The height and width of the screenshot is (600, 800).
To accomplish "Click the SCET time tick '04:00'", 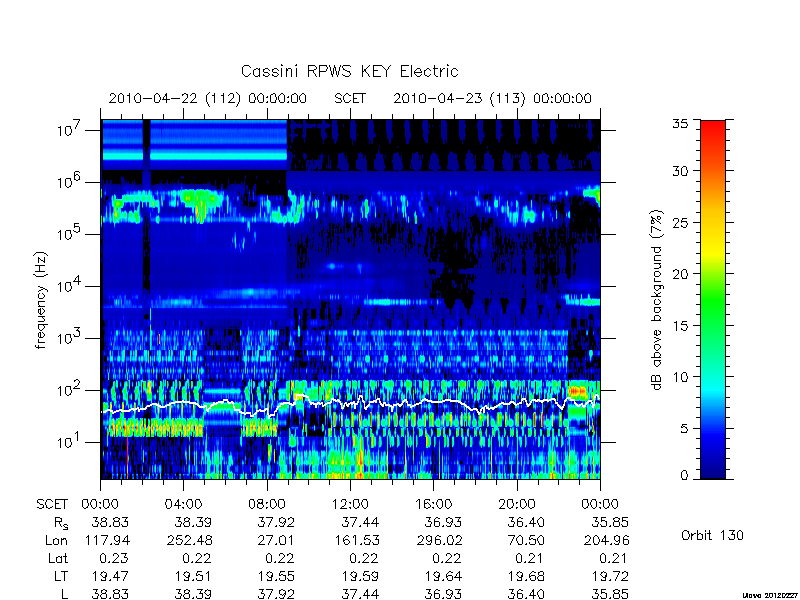I will (x=183, y=505).
